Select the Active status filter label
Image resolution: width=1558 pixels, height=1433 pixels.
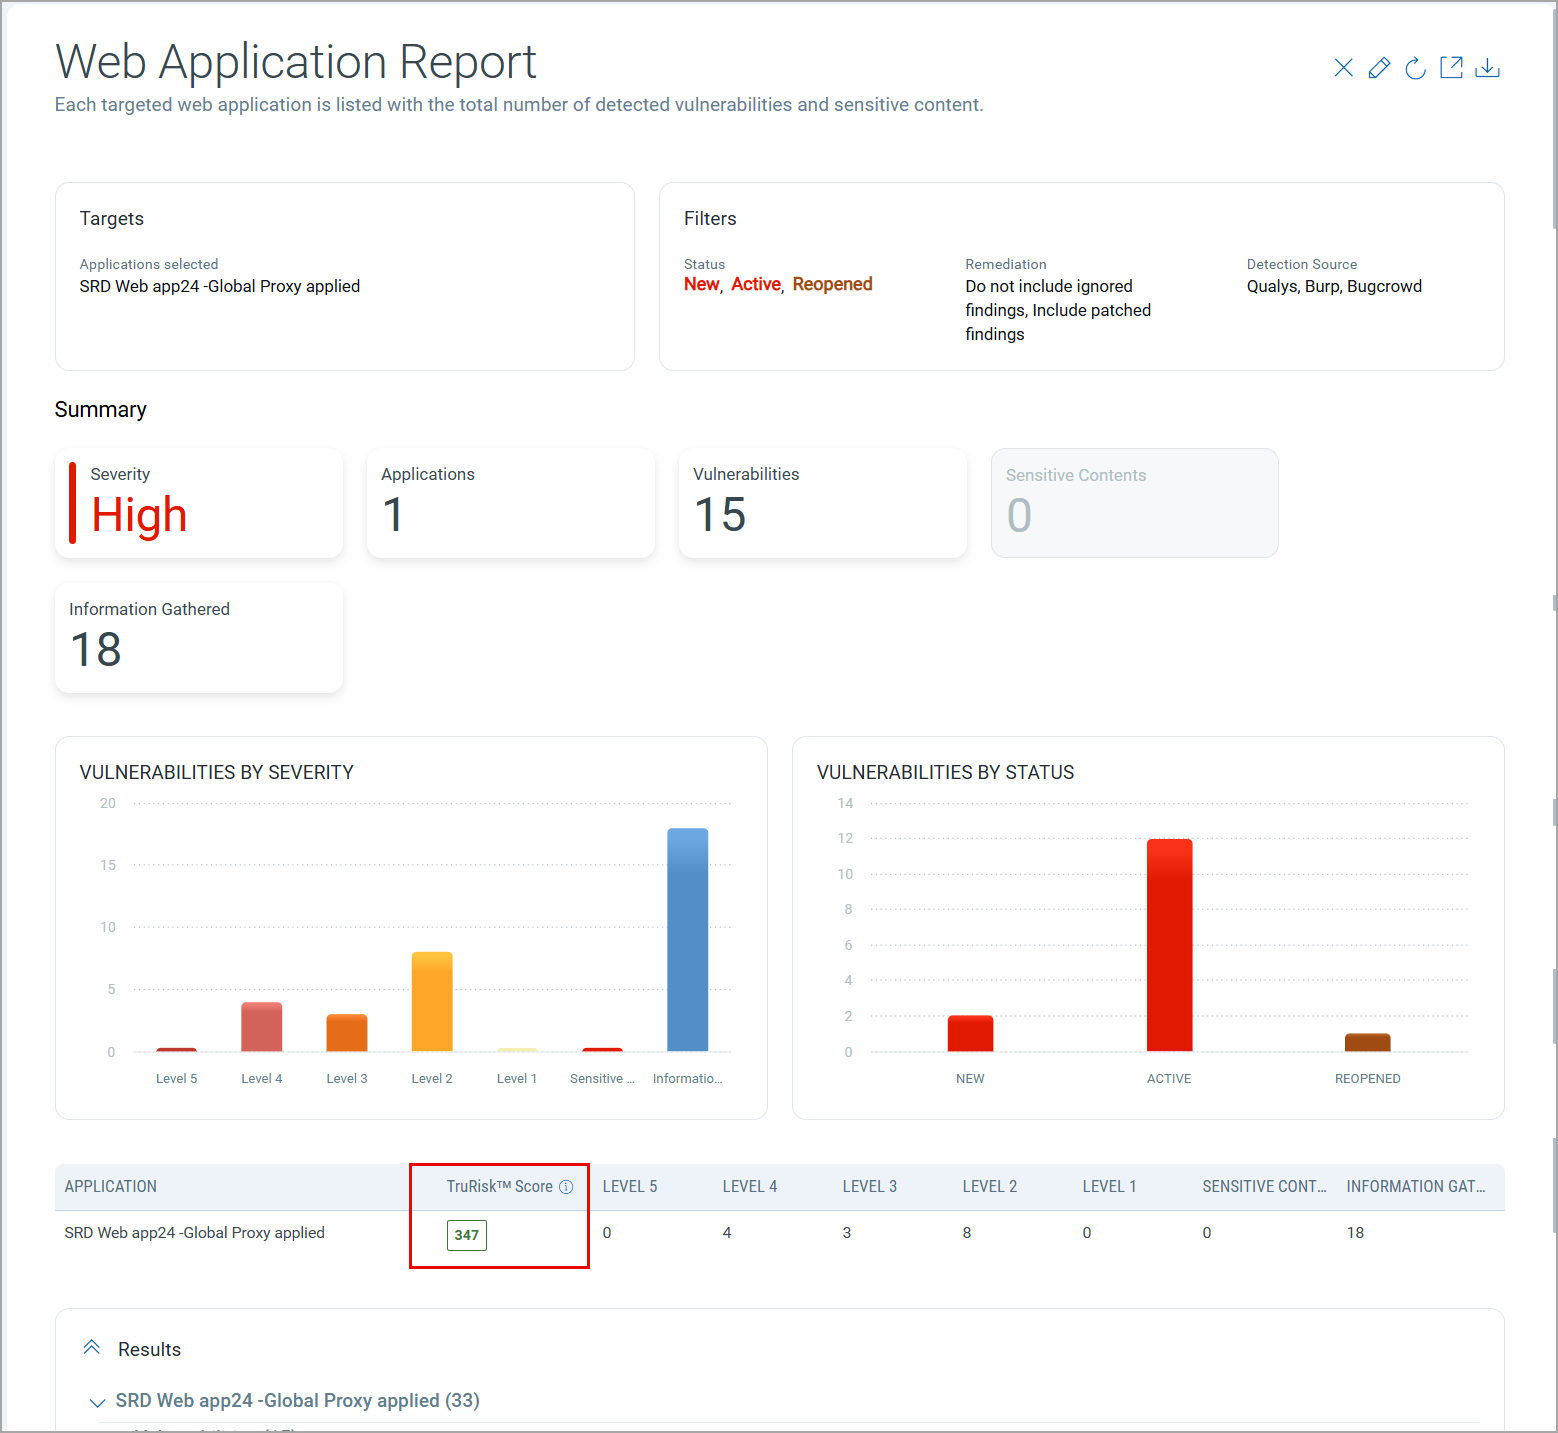755,284
